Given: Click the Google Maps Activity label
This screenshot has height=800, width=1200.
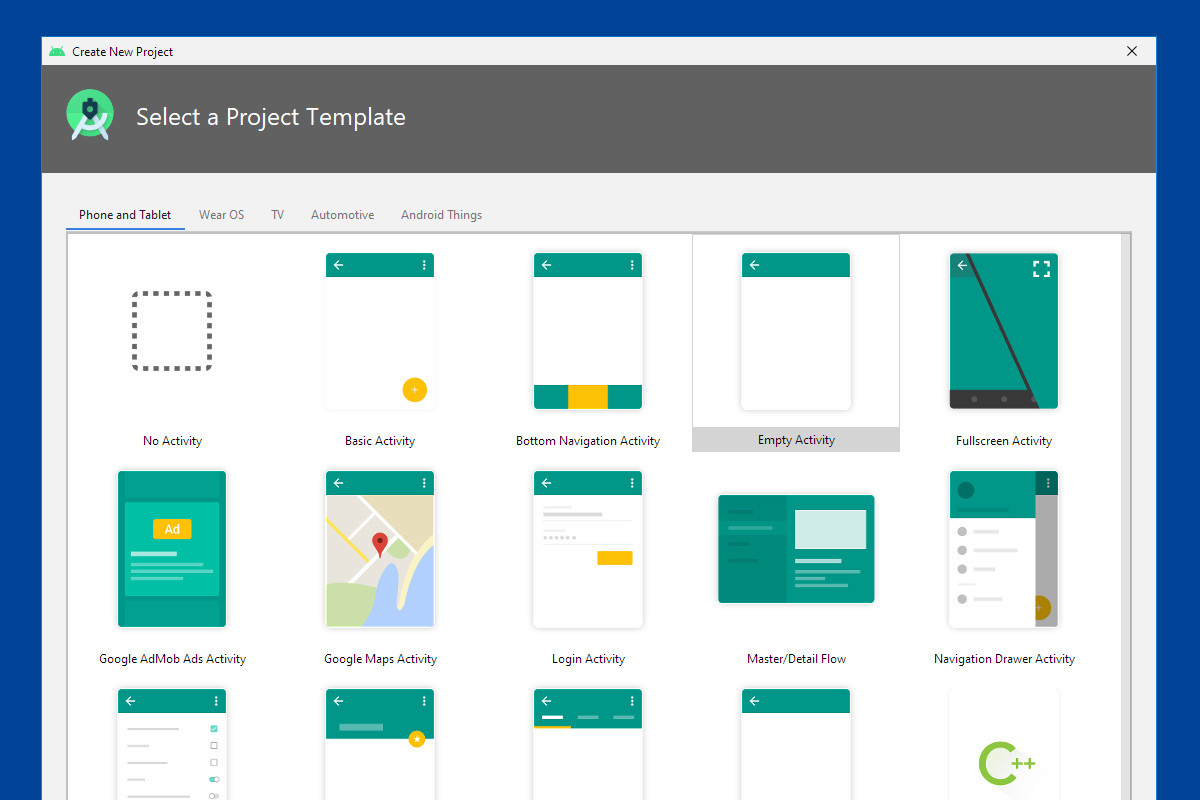Looking at the screenshot, I should click(380, 659).
